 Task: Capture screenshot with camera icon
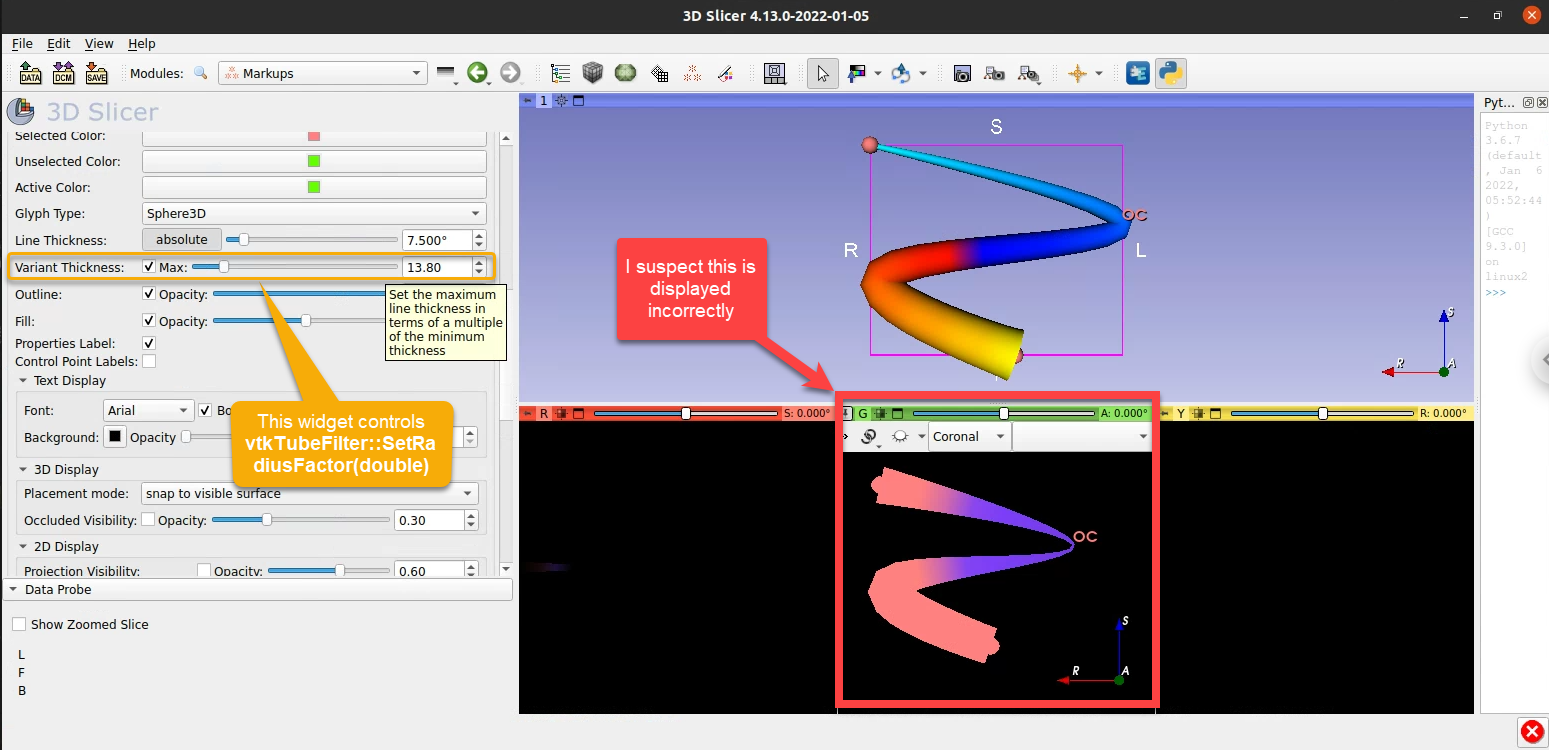click(x=962, y=73)
